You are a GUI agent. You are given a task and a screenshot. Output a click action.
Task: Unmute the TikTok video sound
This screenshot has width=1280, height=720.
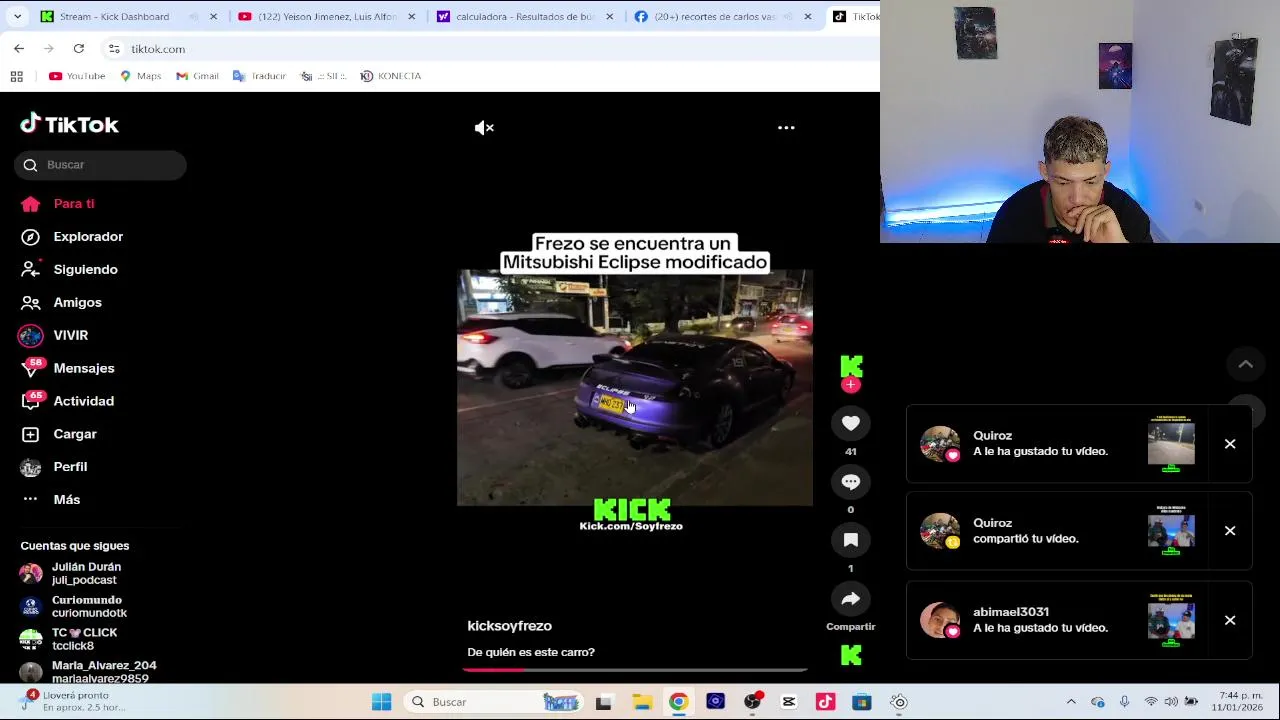click(484, 128)
